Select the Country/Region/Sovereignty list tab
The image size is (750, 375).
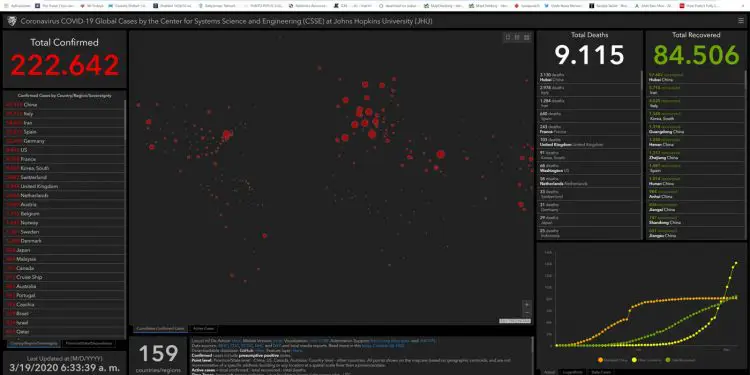[33, 343]
